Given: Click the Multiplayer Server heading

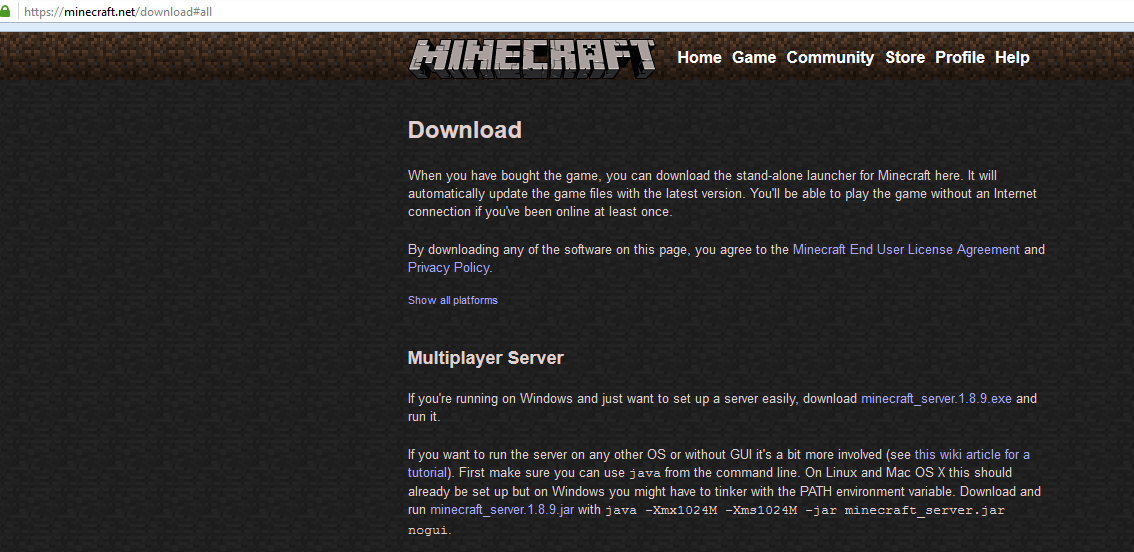Looking at the screenshot, I should (485, 358).
